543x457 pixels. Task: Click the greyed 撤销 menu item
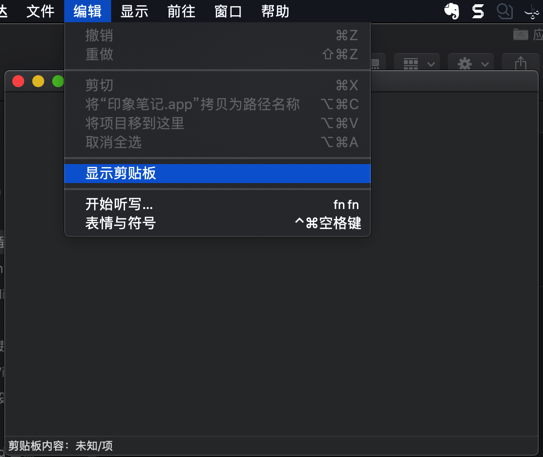pyautogui.click(x=217, y=35)
